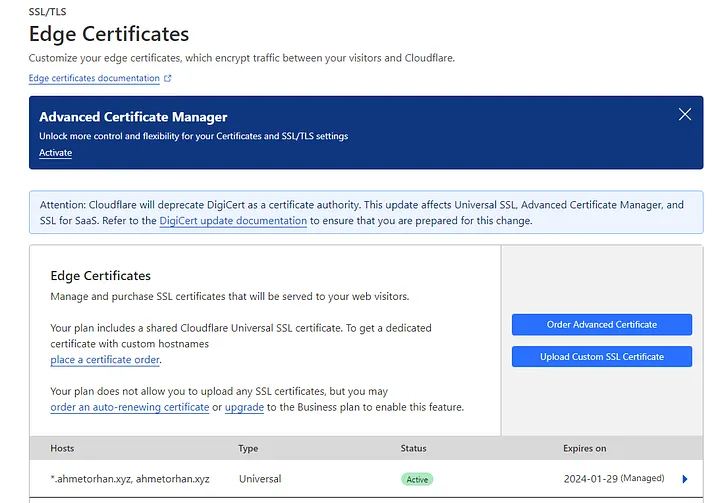The image size is (720, 503).
Task: Follow the order an auto-renewing certificate link
Action: (x=130, y=407)
